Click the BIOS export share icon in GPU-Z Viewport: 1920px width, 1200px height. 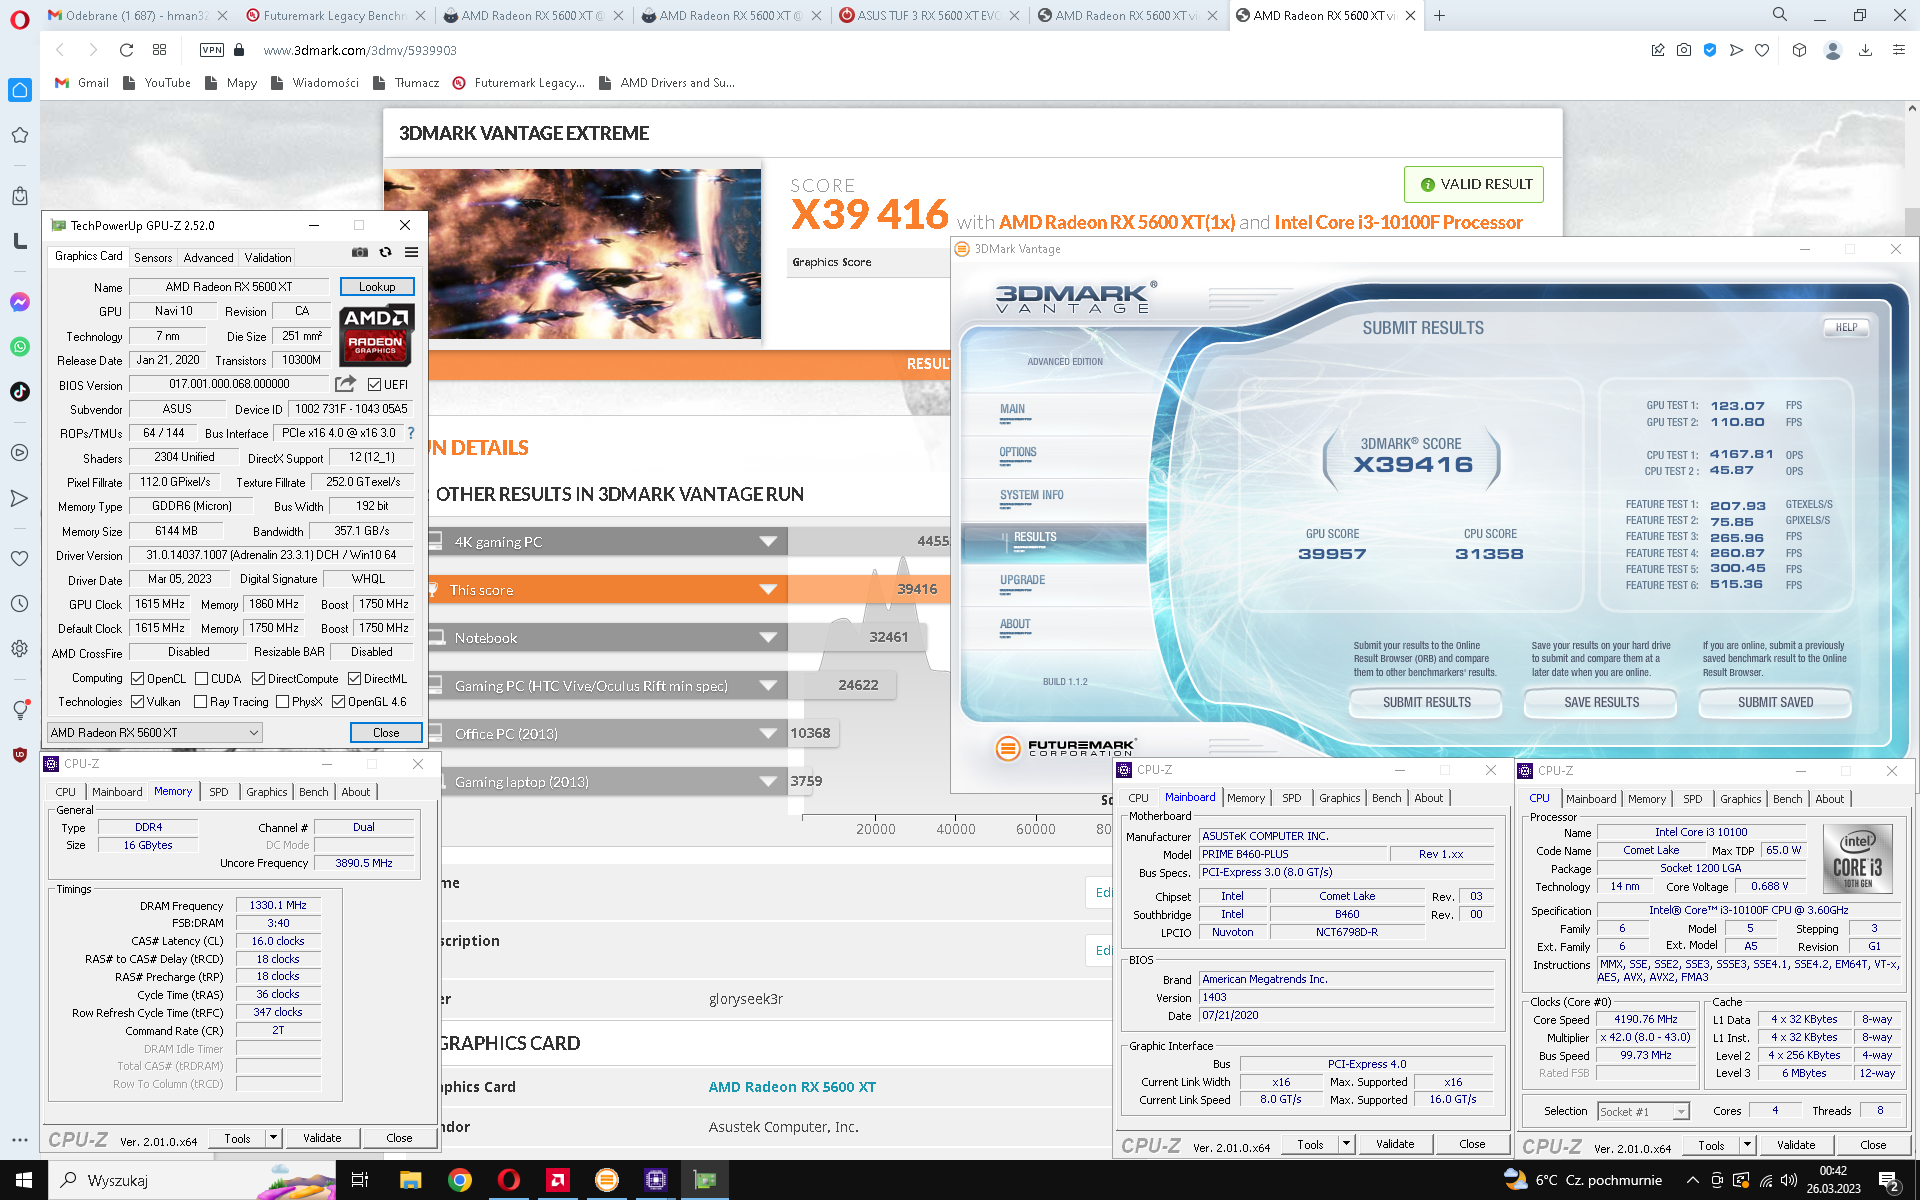[x=345, y=384]
